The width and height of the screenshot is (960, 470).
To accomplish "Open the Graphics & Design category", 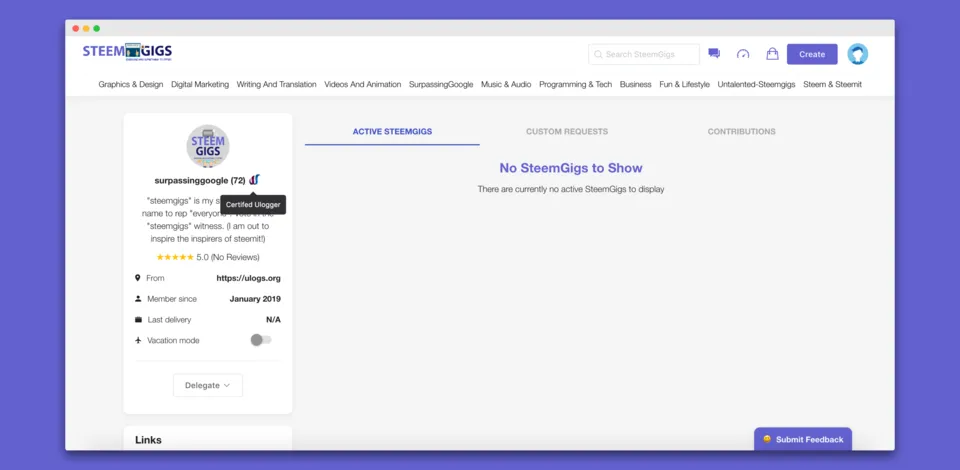I will [x=131, y=84].
